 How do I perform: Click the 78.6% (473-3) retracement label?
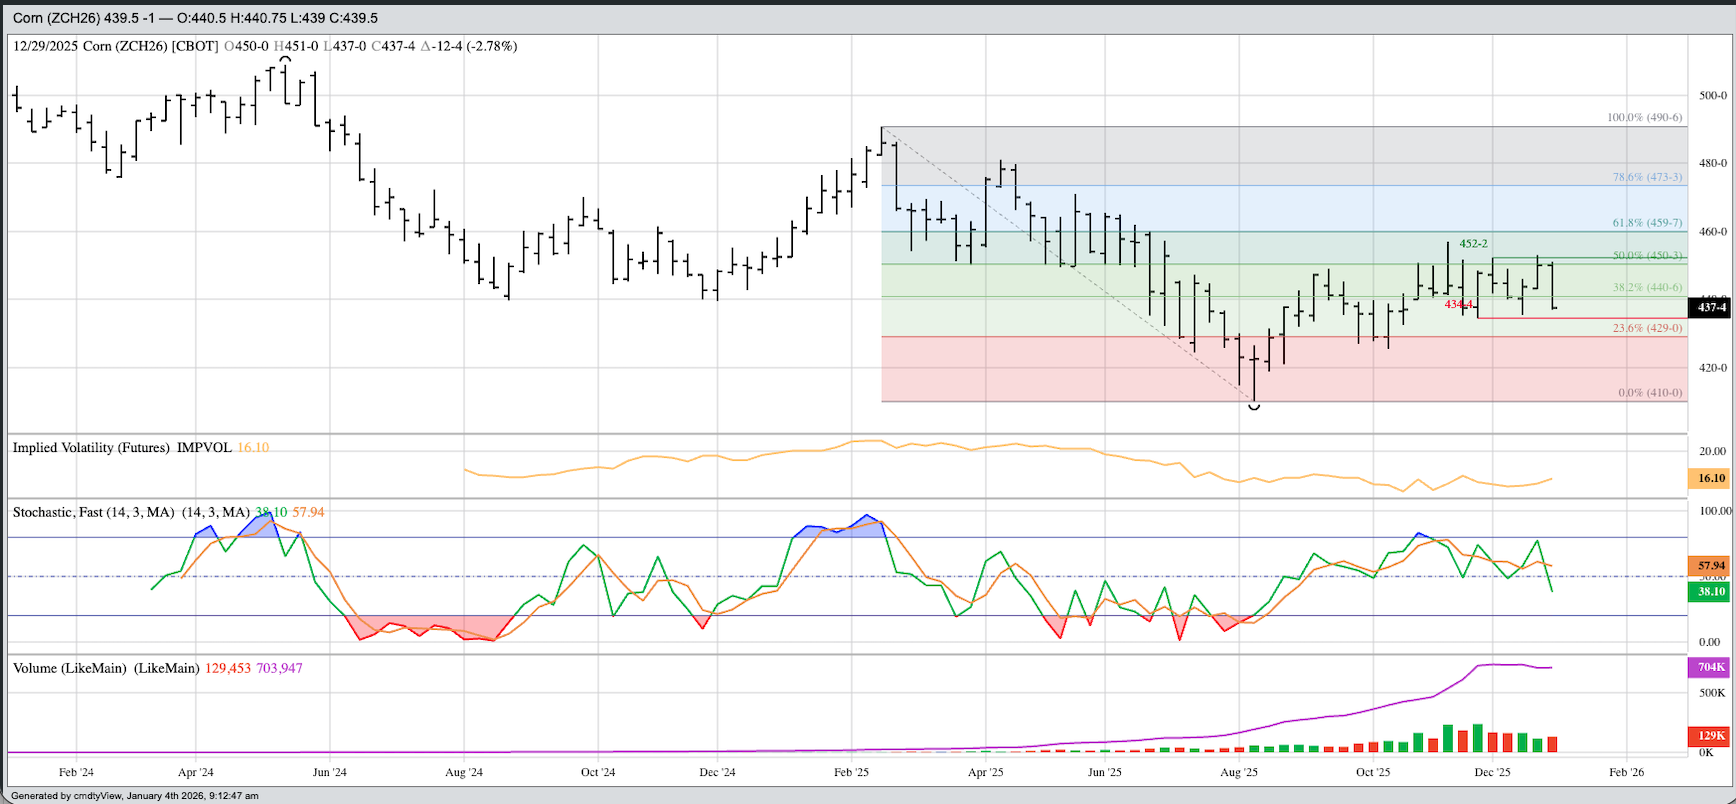coord(1646,177)
